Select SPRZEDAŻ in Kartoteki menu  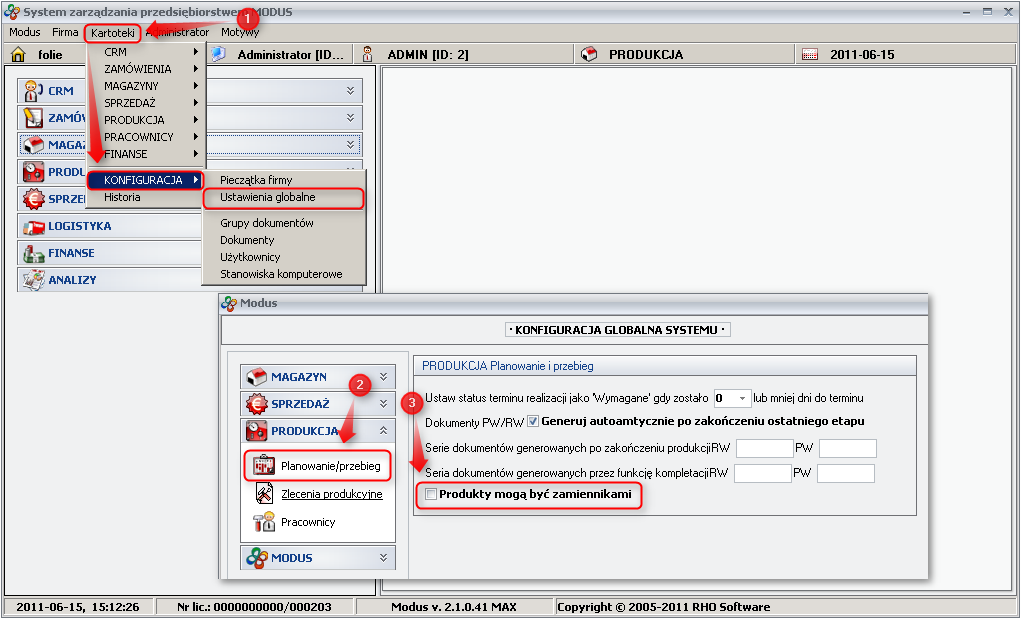147,103
